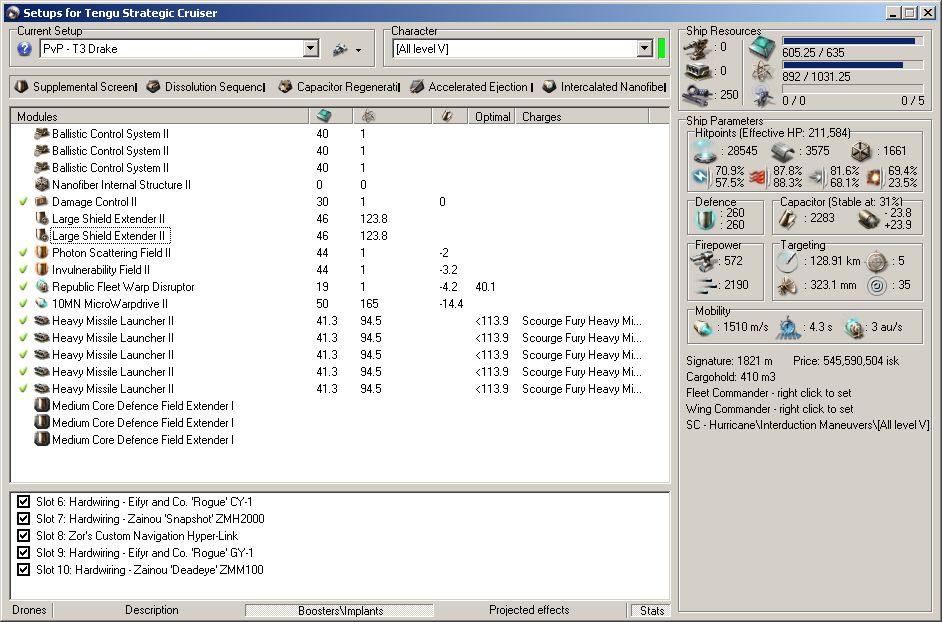Click the green character status indicator
942x622 pixels.
point(660,49)
